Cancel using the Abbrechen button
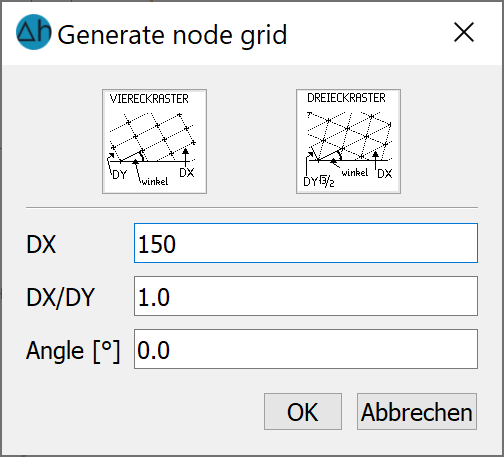The width and height of the screenshot is (504, 457). pyautogui.click(x=417, y=411)
